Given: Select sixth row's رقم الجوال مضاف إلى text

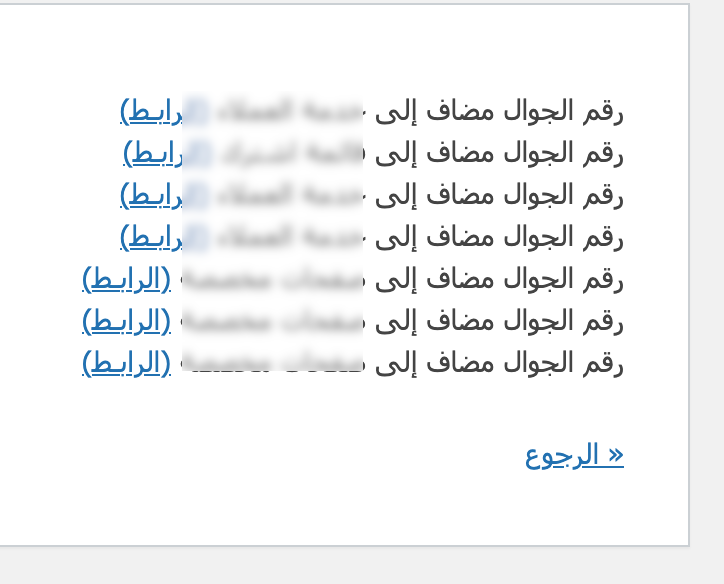Looking at the screenshot, I should [x=500, y=321].
